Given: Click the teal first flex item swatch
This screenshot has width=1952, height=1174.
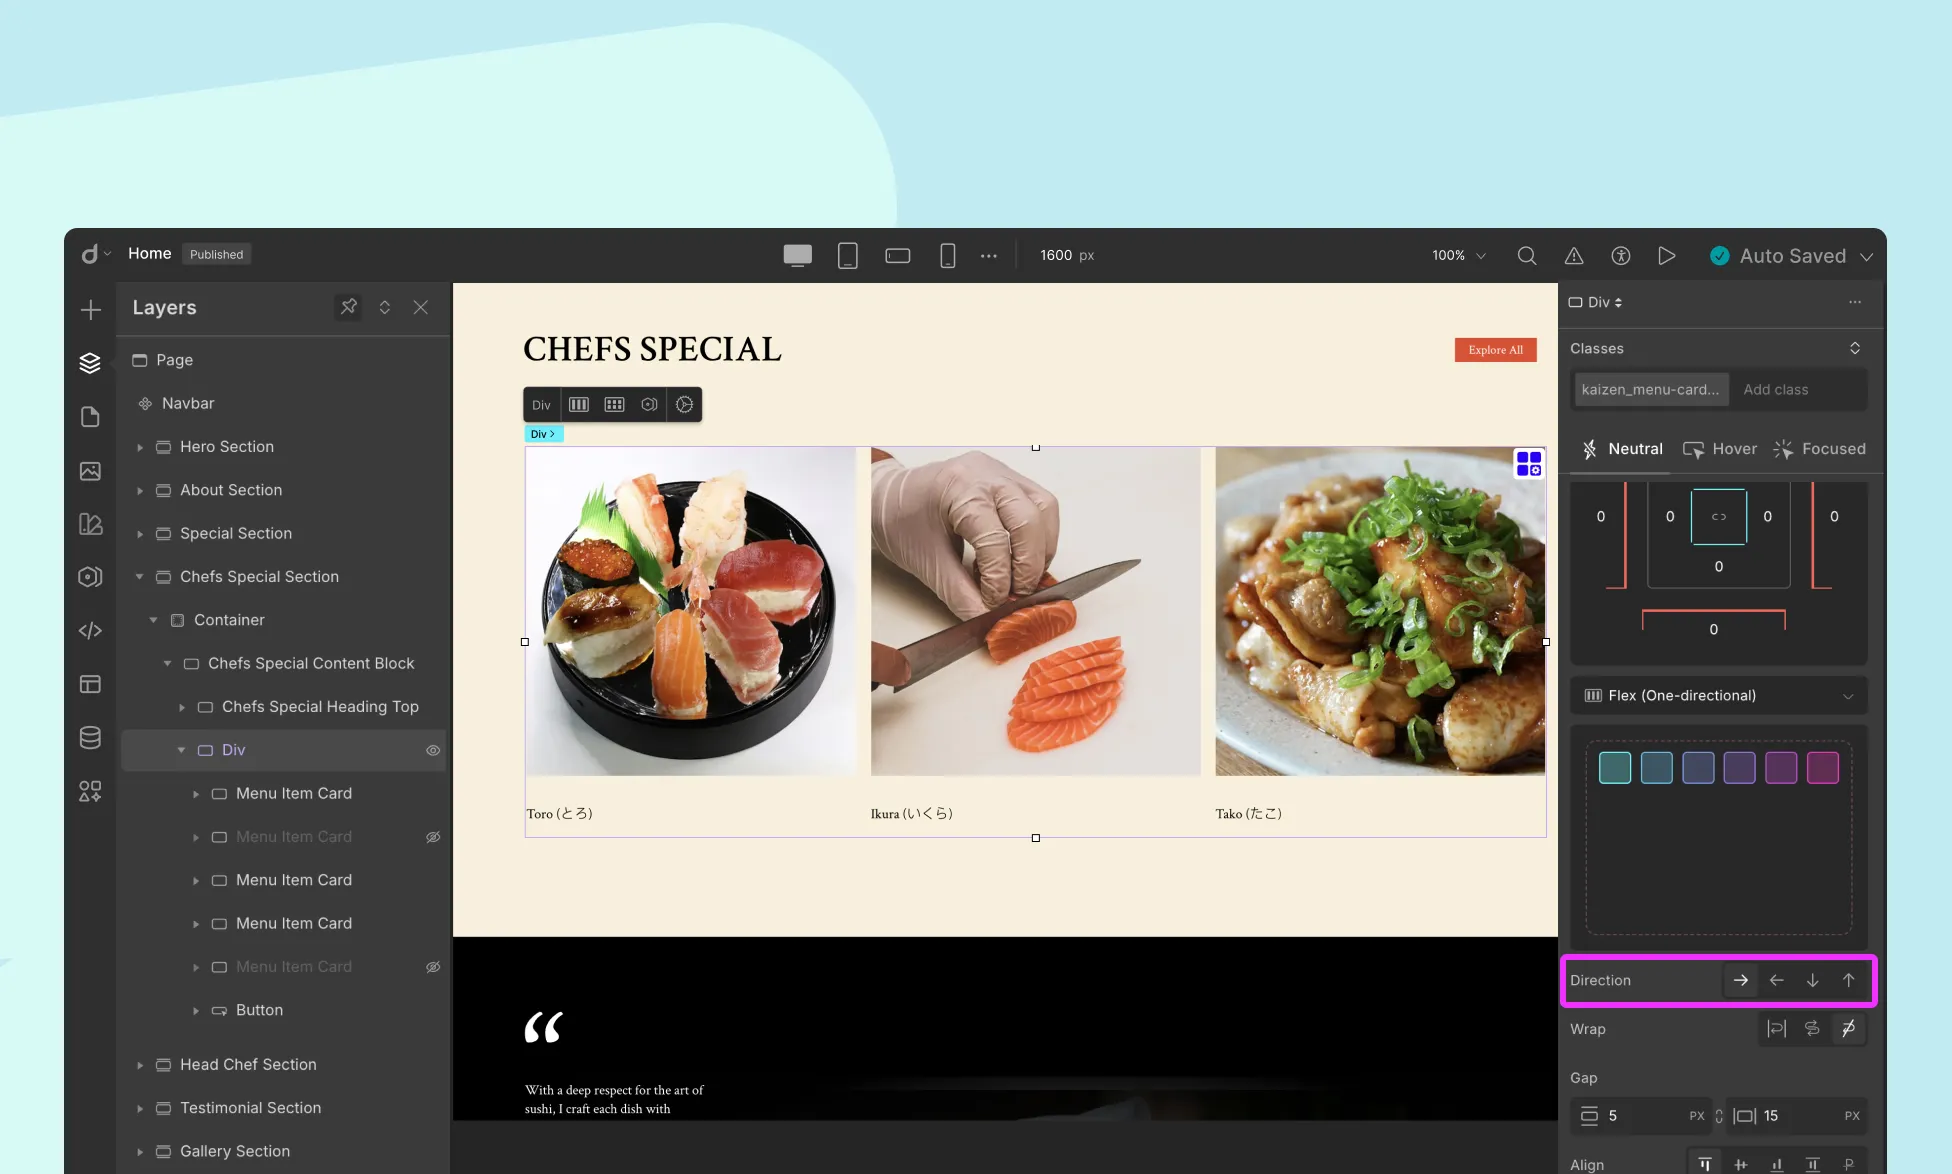Looking at the screenshot, I should [x=1615, y=768].
